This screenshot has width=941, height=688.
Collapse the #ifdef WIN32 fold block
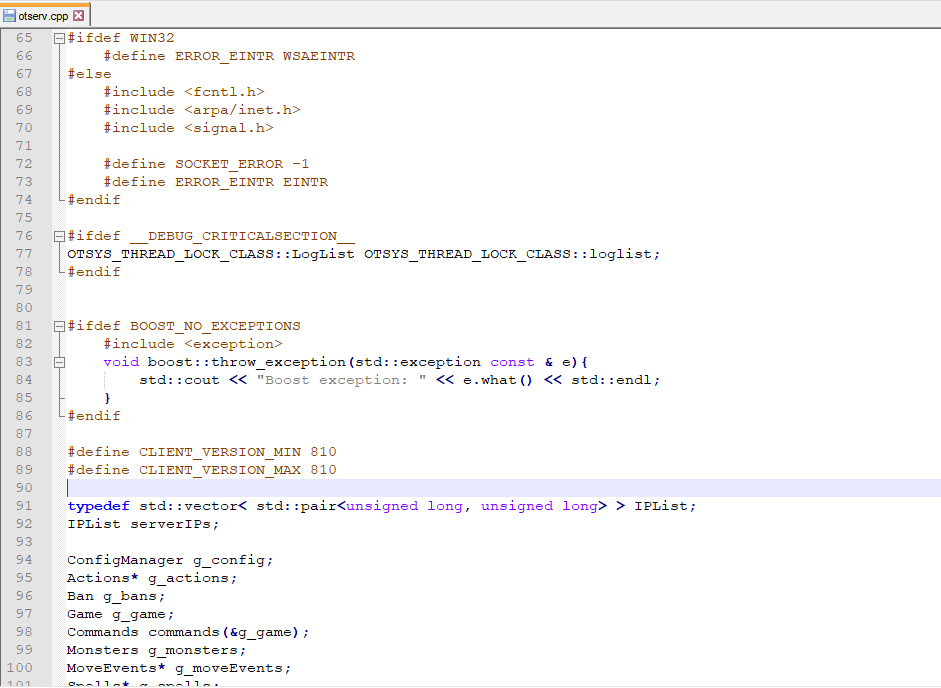pos(59,38)
